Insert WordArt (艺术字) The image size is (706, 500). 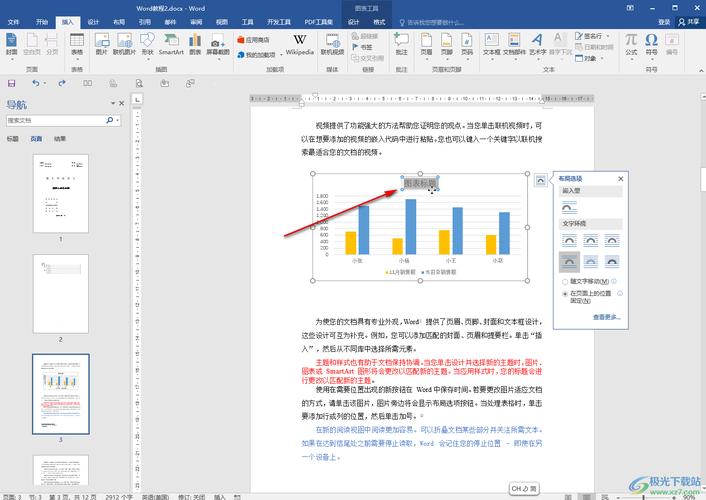point(538,45)
